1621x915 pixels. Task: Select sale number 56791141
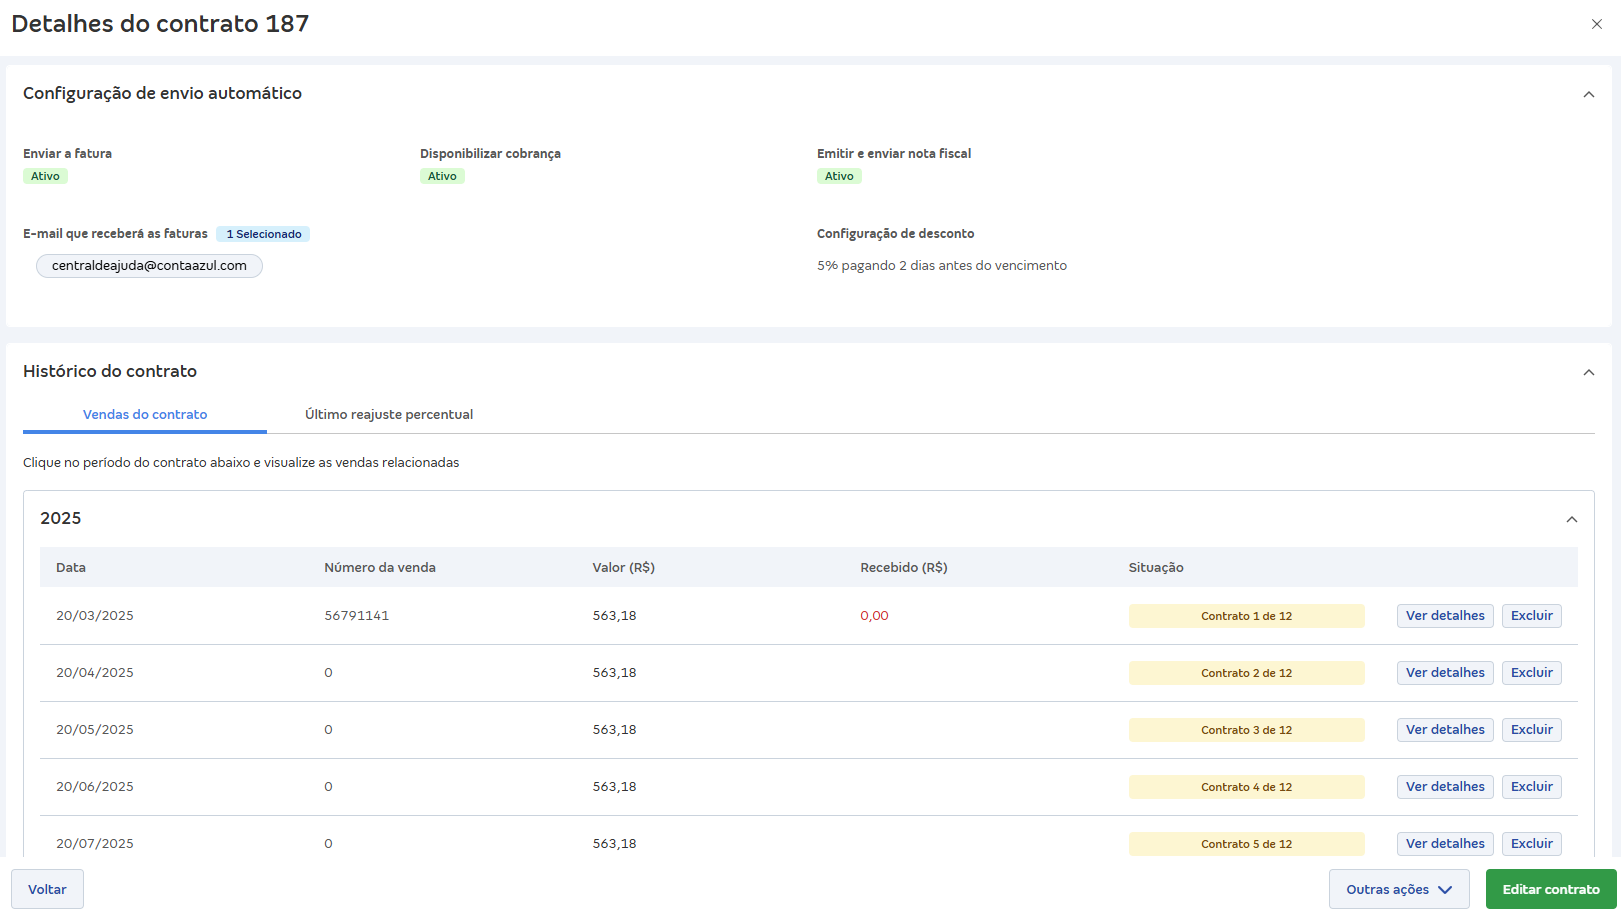click(x=356, y=616)
